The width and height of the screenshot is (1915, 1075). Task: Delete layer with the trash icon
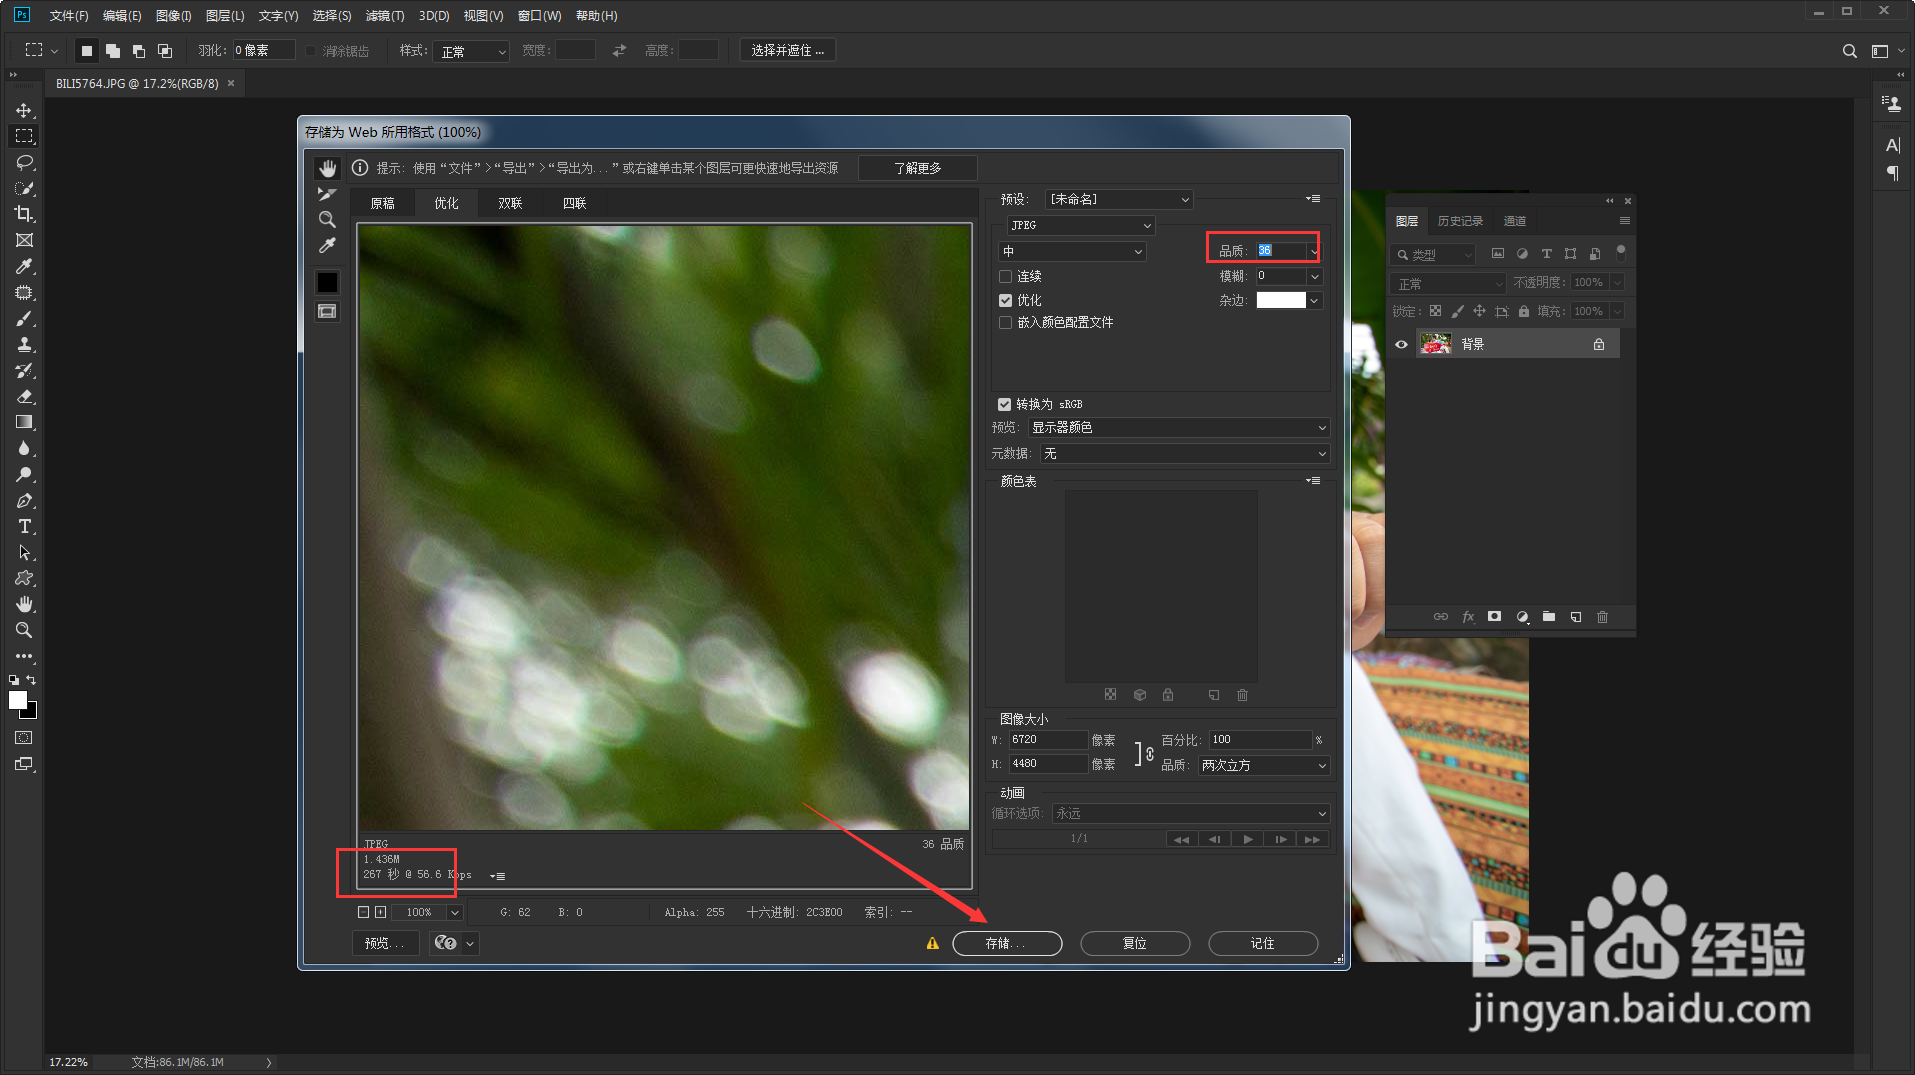coord(1602,617)
